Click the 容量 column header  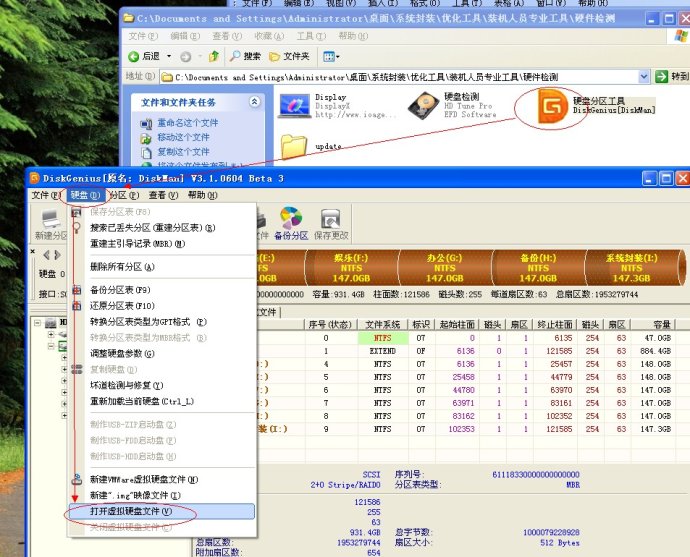pos(653,325)
